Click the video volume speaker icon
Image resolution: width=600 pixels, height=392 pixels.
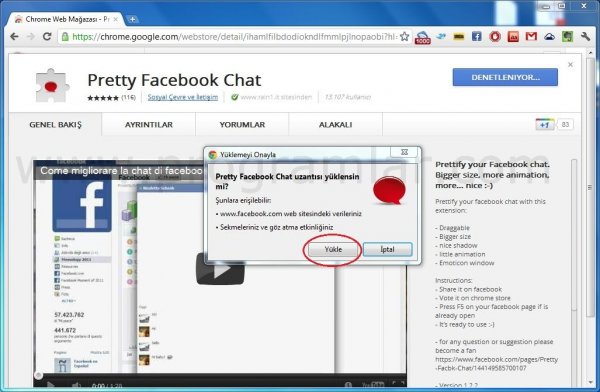tap(76, 385)
